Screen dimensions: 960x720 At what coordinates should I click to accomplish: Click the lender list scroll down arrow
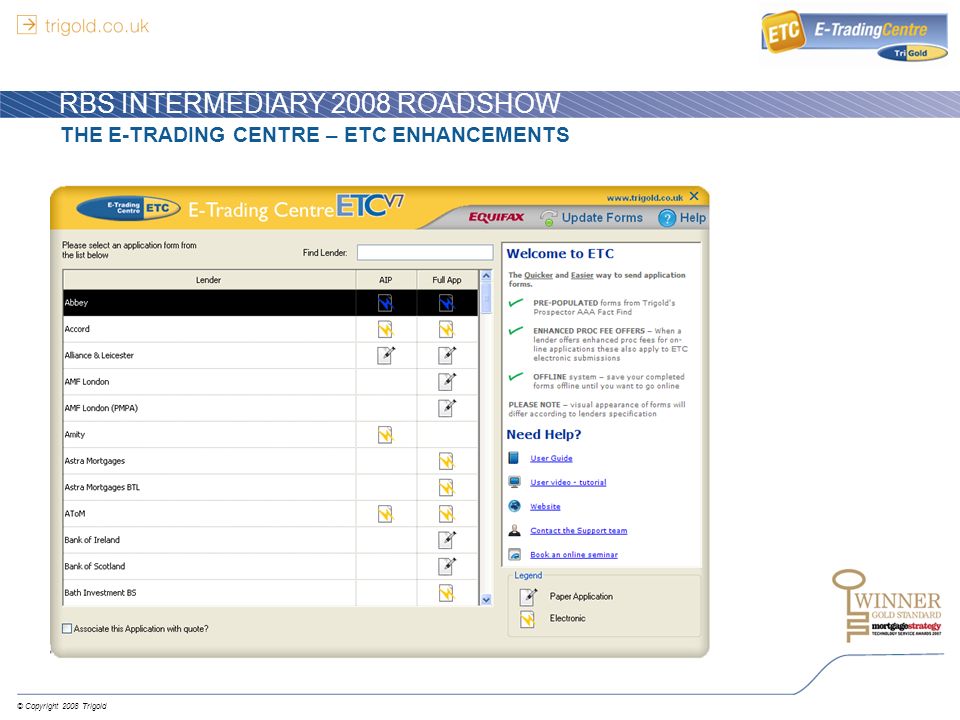[487, 600]
